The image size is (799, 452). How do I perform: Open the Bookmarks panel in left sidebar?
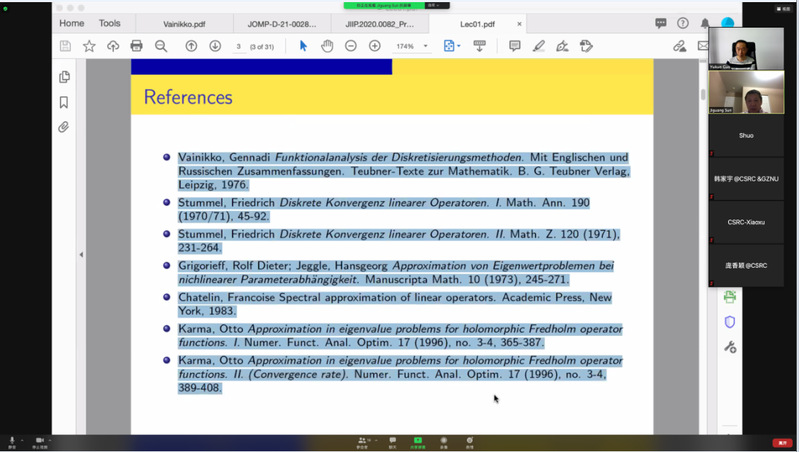pyautogui.click(x=64, y=102)
